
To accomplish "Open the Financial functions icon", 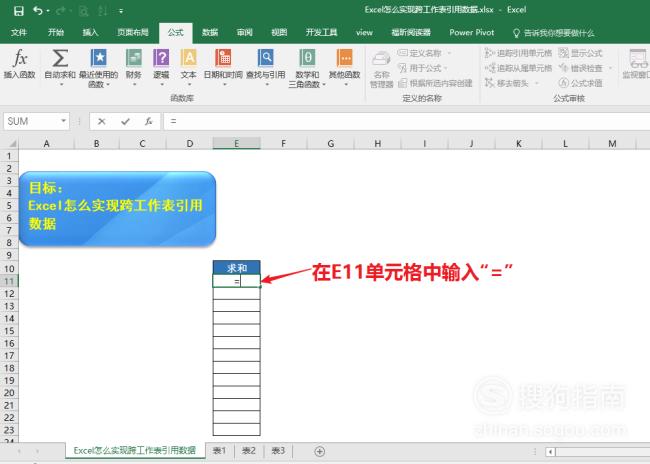I will click(133, 58).
